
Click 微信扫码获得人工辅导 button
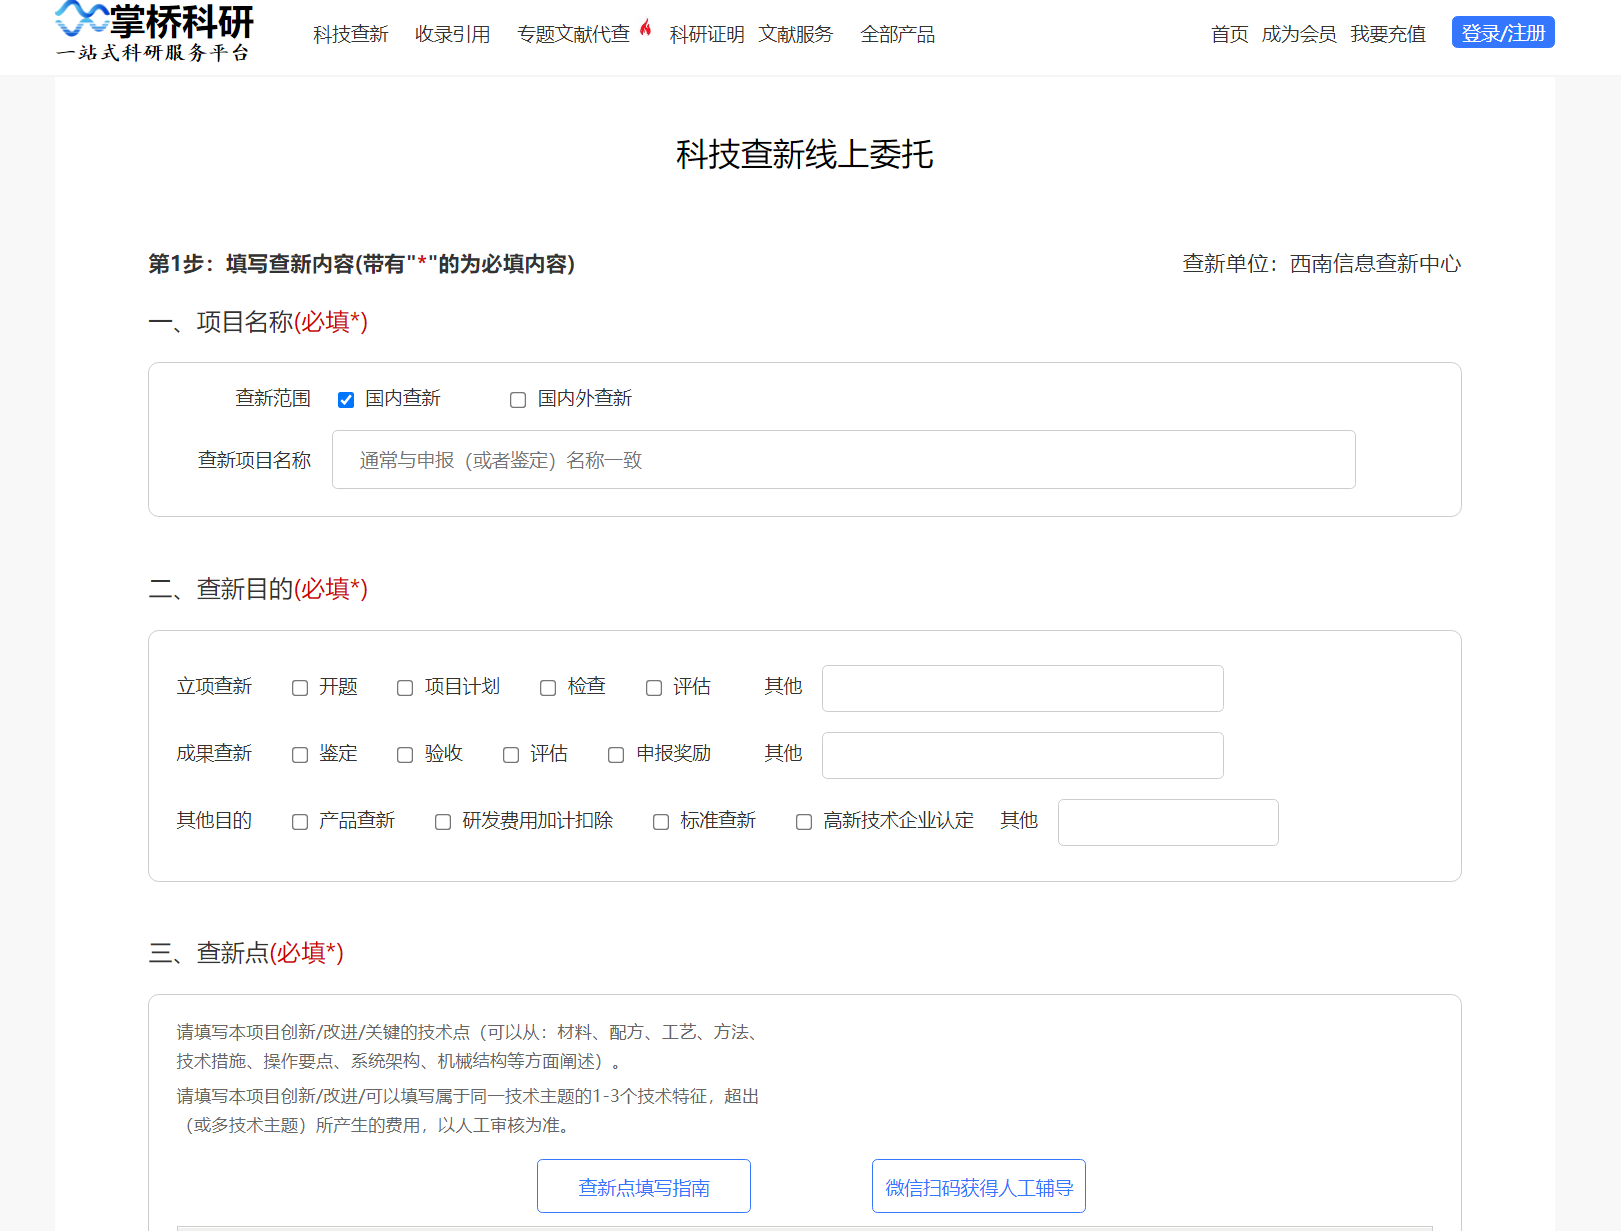979,1186
